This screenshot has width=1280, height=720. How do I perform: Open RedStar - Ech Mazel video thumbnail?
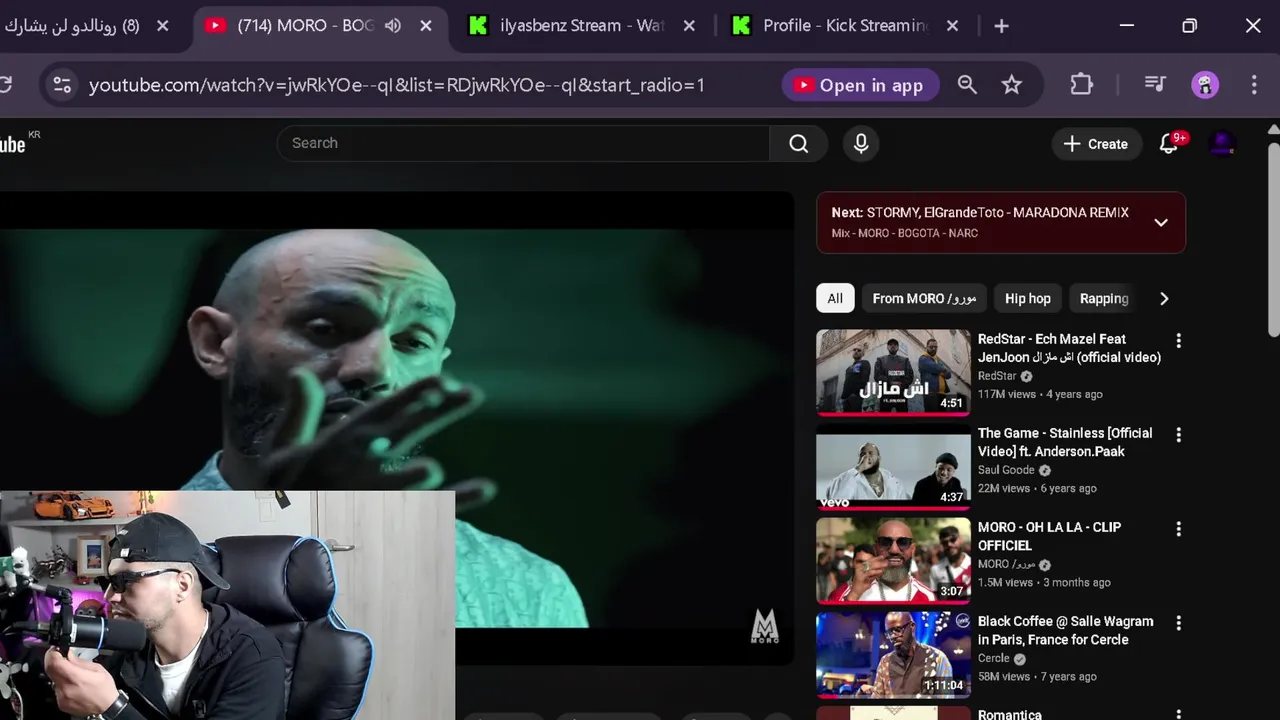(893, 372)
